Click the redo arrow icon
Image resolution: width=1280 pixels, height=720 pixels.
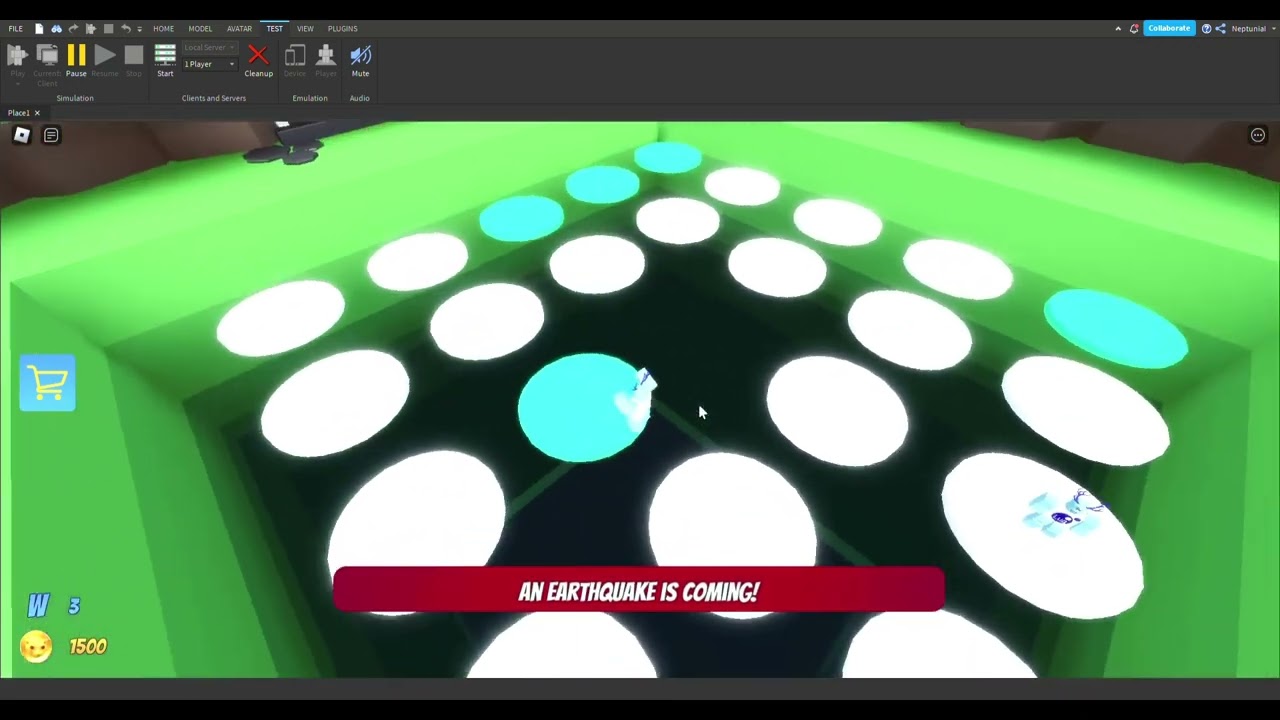click(73, 28)
